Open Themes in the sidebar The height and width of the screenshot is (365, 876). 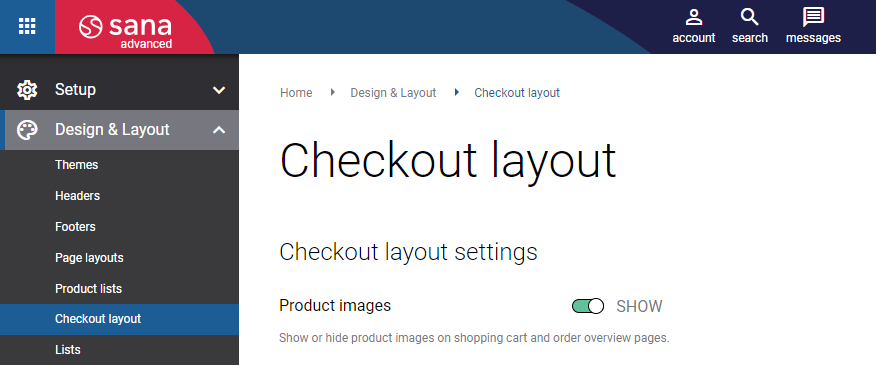click(x=77, y=165)
